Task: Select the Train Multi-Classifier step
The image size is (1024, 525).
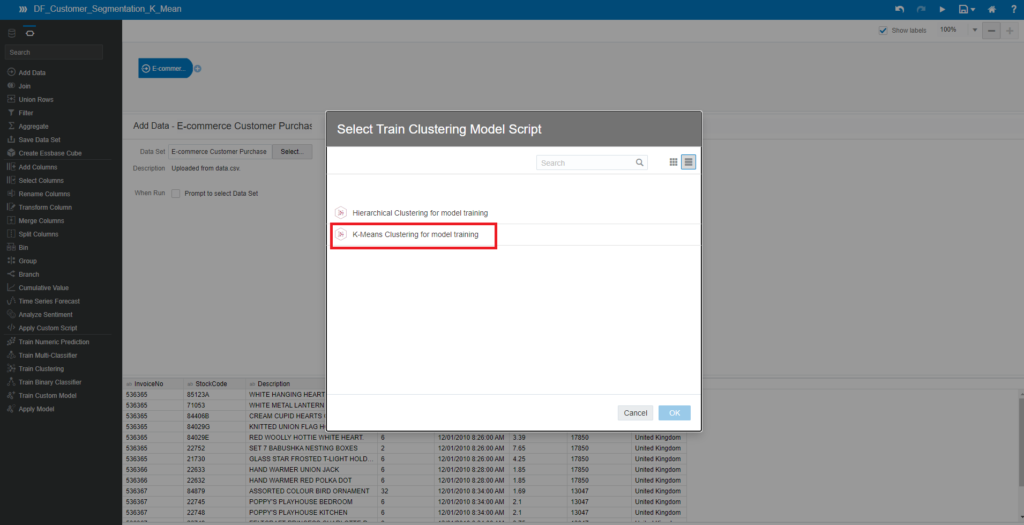Action: pos(48,355)
